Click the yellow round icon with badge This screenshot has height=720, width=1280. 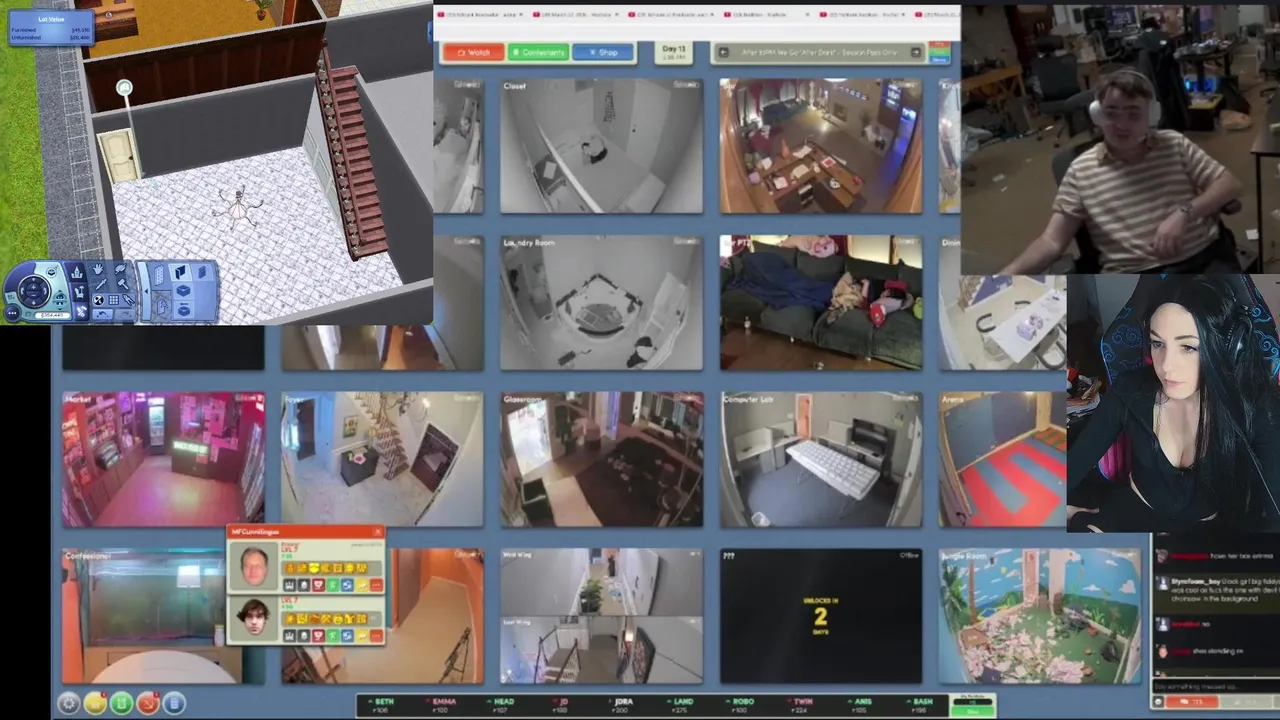click(x=94, y=703)
